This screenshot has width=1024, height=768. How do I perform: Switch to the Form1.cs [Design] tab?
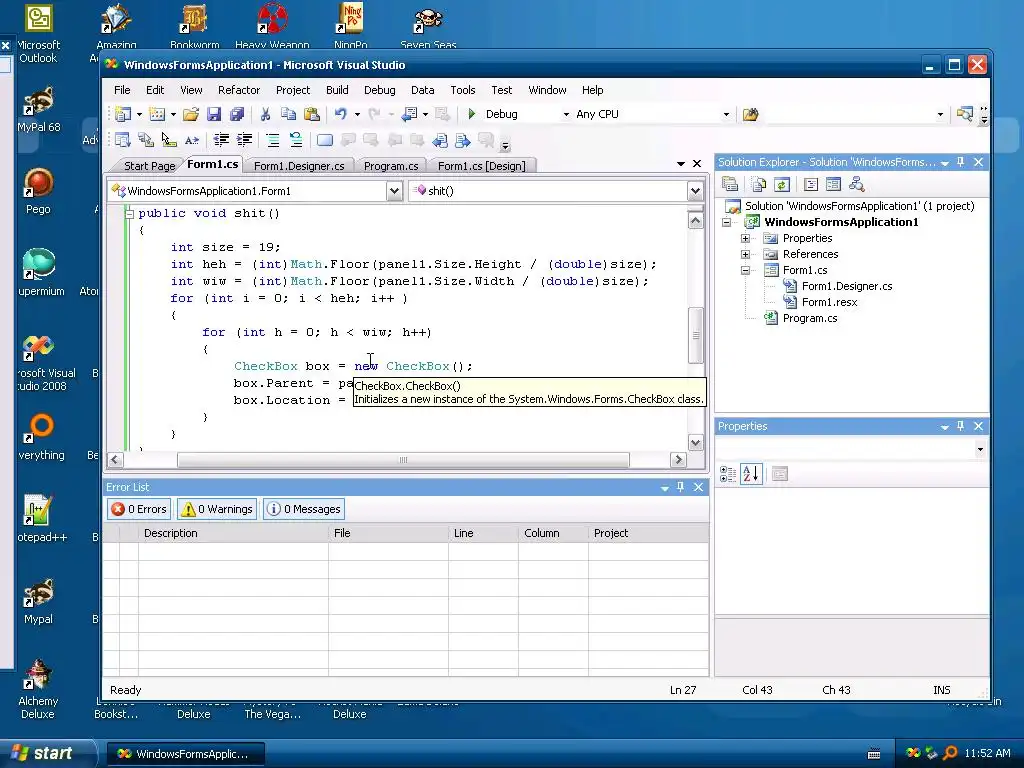pos(481,166)
